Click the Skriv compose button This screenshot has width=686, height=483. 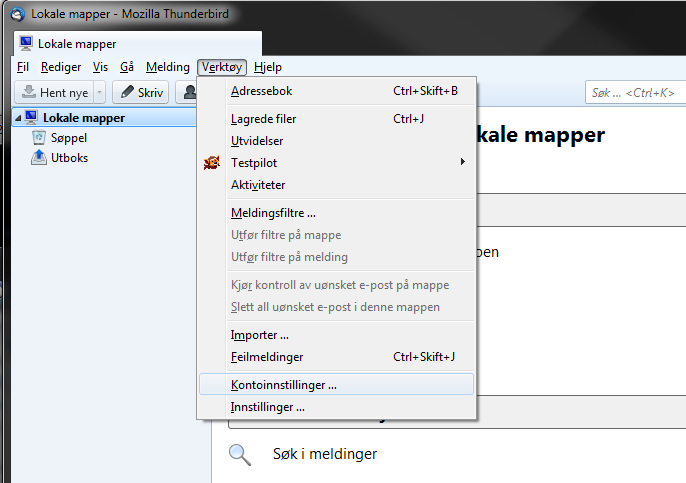pyautogui.click(x=140, y=92)
